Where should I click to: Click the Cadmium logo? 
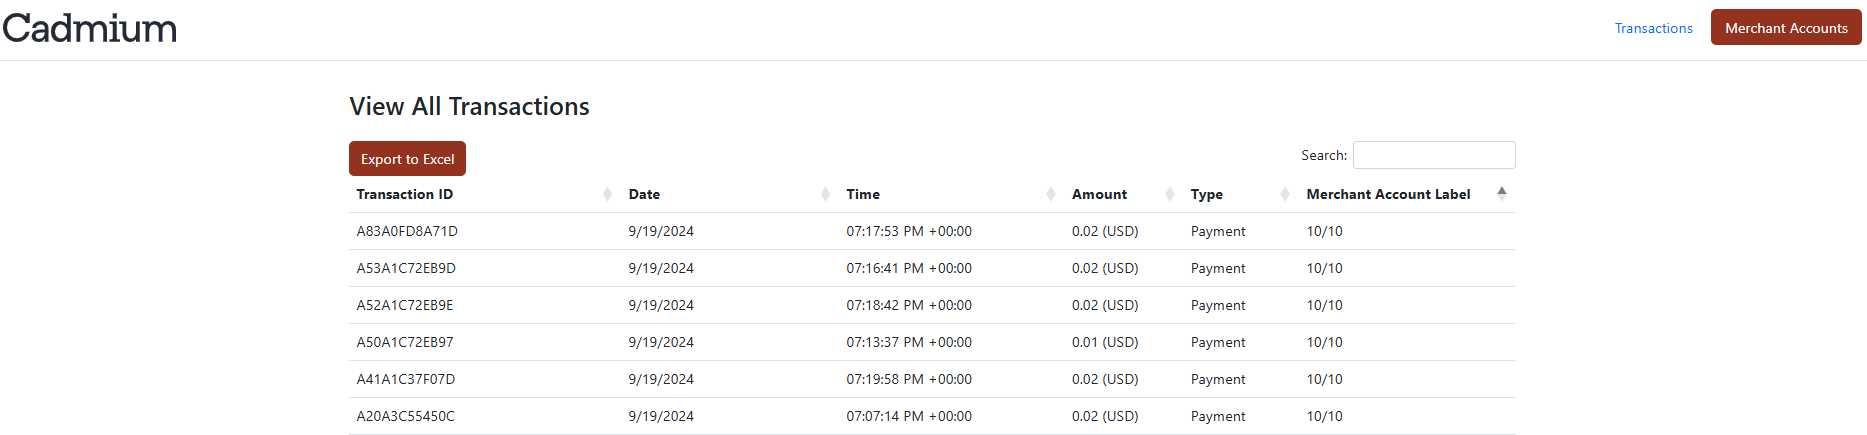[x=90, y=28]
